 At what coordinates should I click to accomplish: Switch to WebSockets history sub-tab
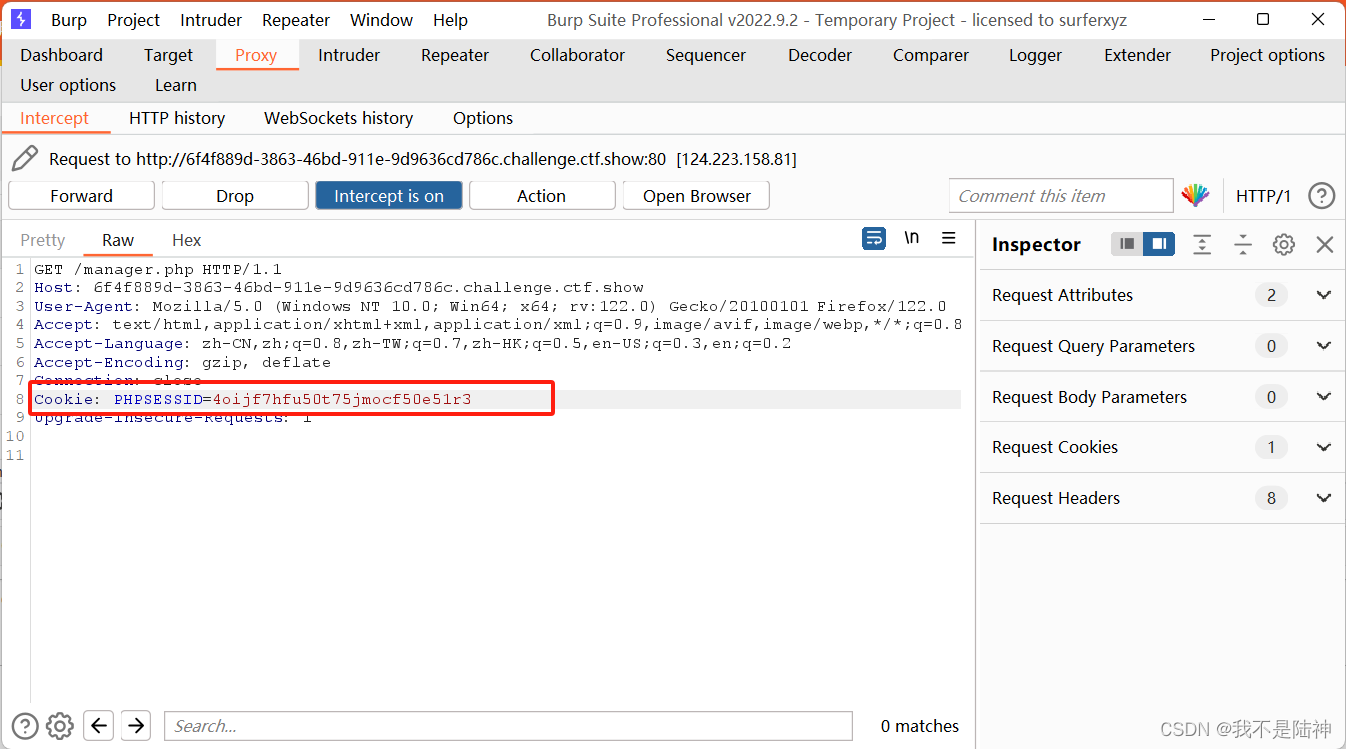tap(339, 118)
